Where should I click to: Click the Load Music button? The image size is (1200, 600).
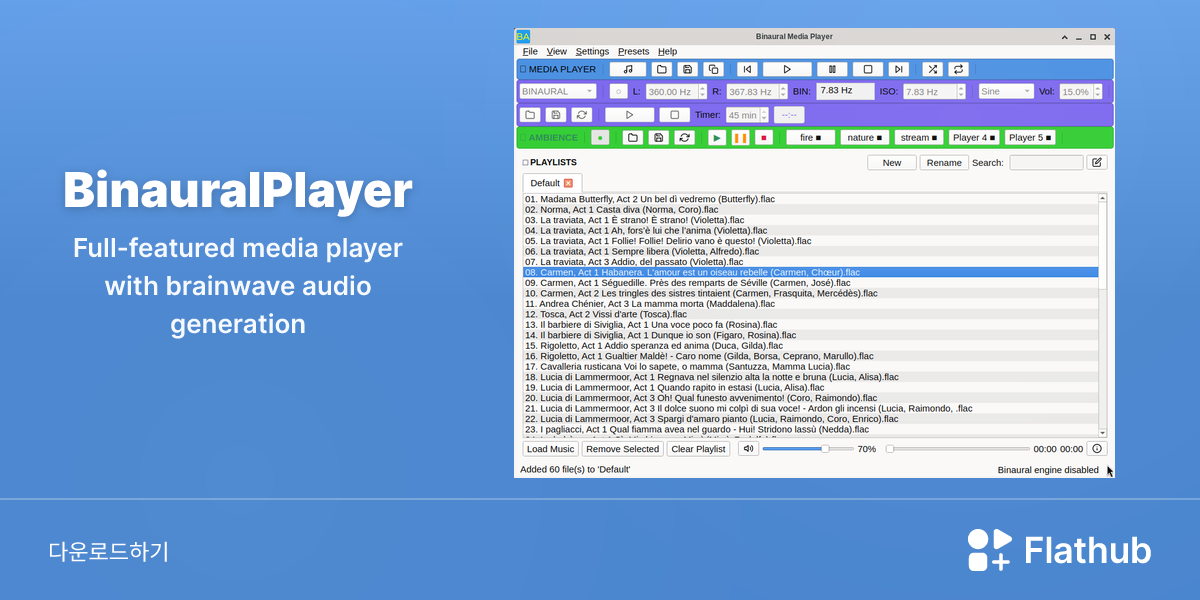point(551,449)
